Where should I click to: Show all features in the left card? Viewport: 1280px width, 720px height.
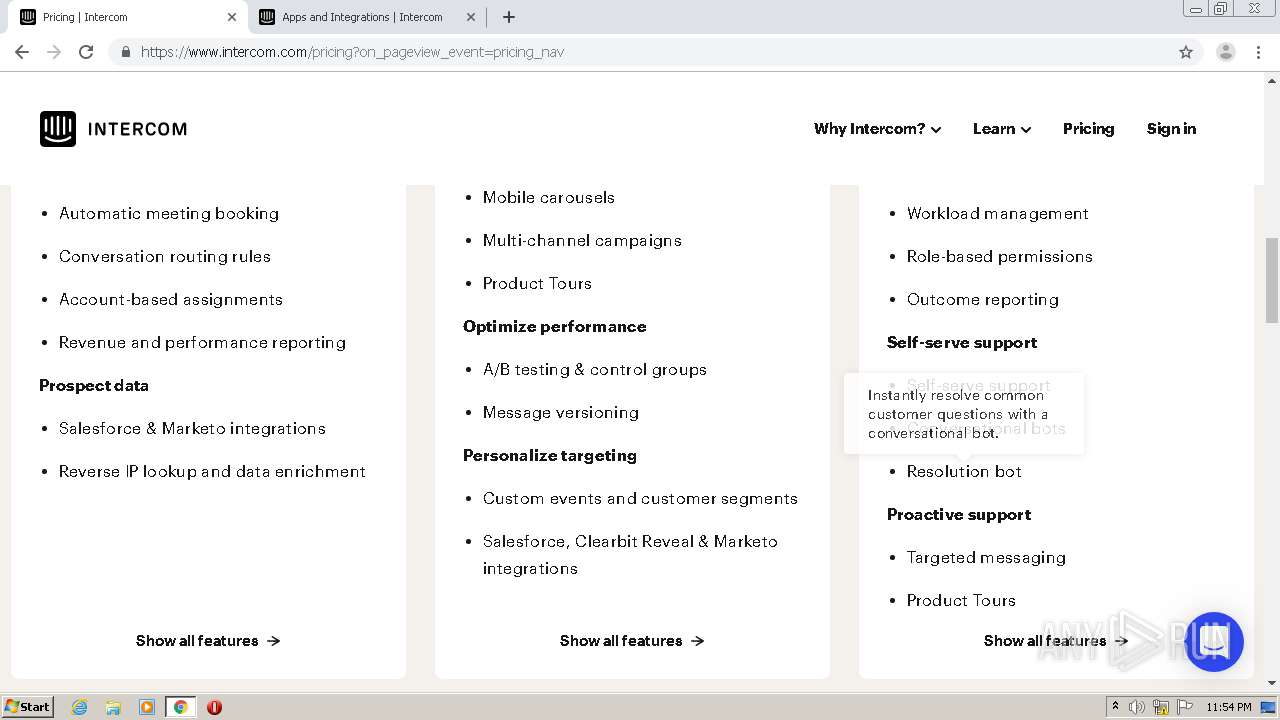pyautogui.click(x=208, y=641)
